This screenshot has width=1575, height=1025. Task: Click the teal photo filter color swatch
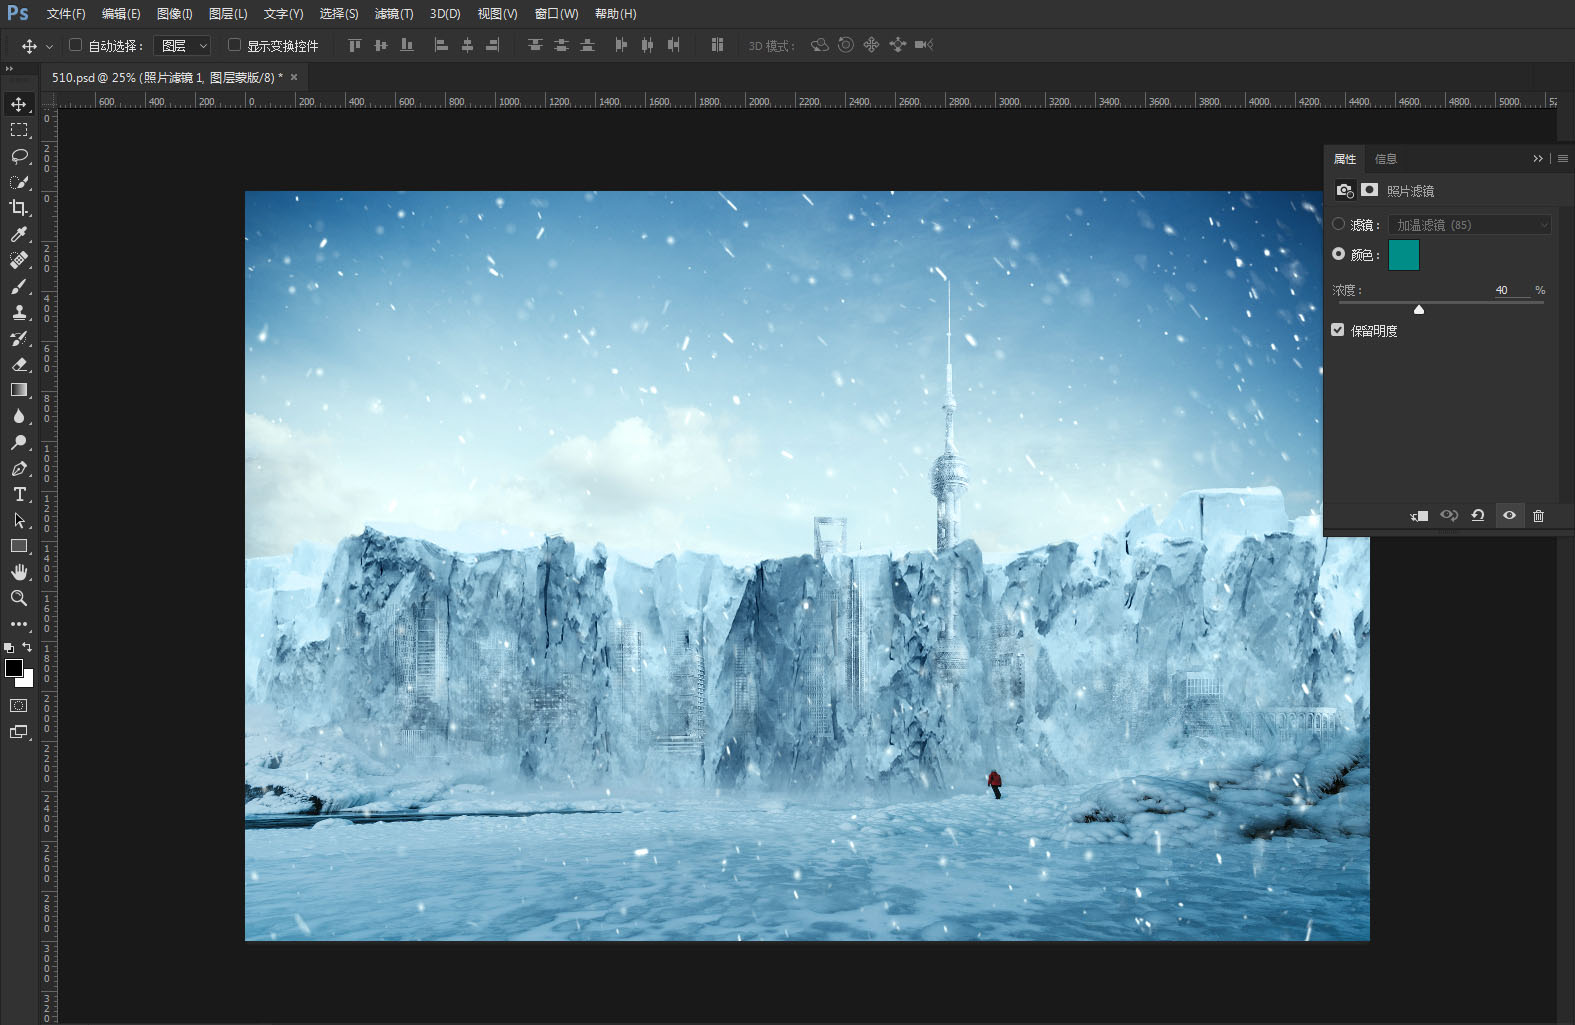coord(1404,255)
